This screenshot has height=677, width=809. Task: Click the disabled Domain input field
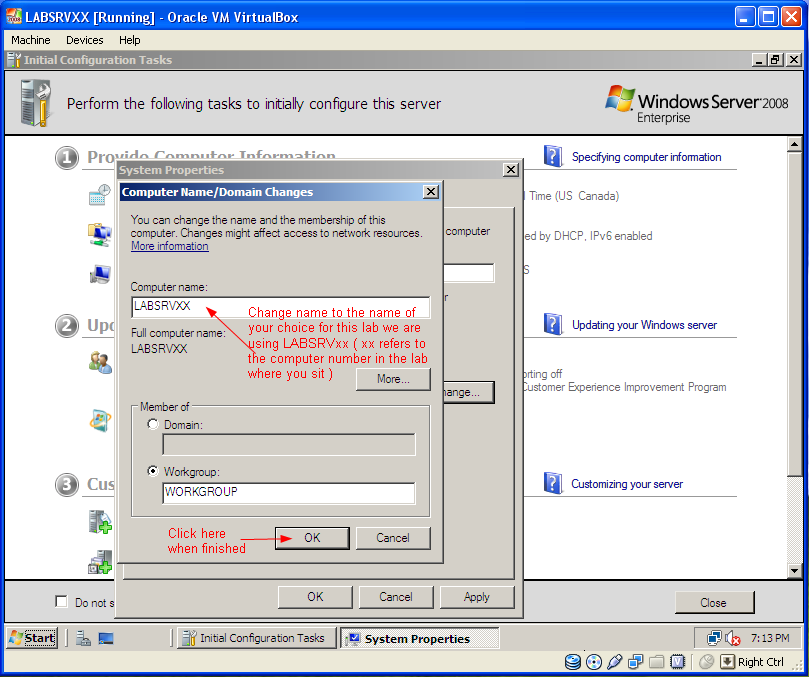click(289, 445)
